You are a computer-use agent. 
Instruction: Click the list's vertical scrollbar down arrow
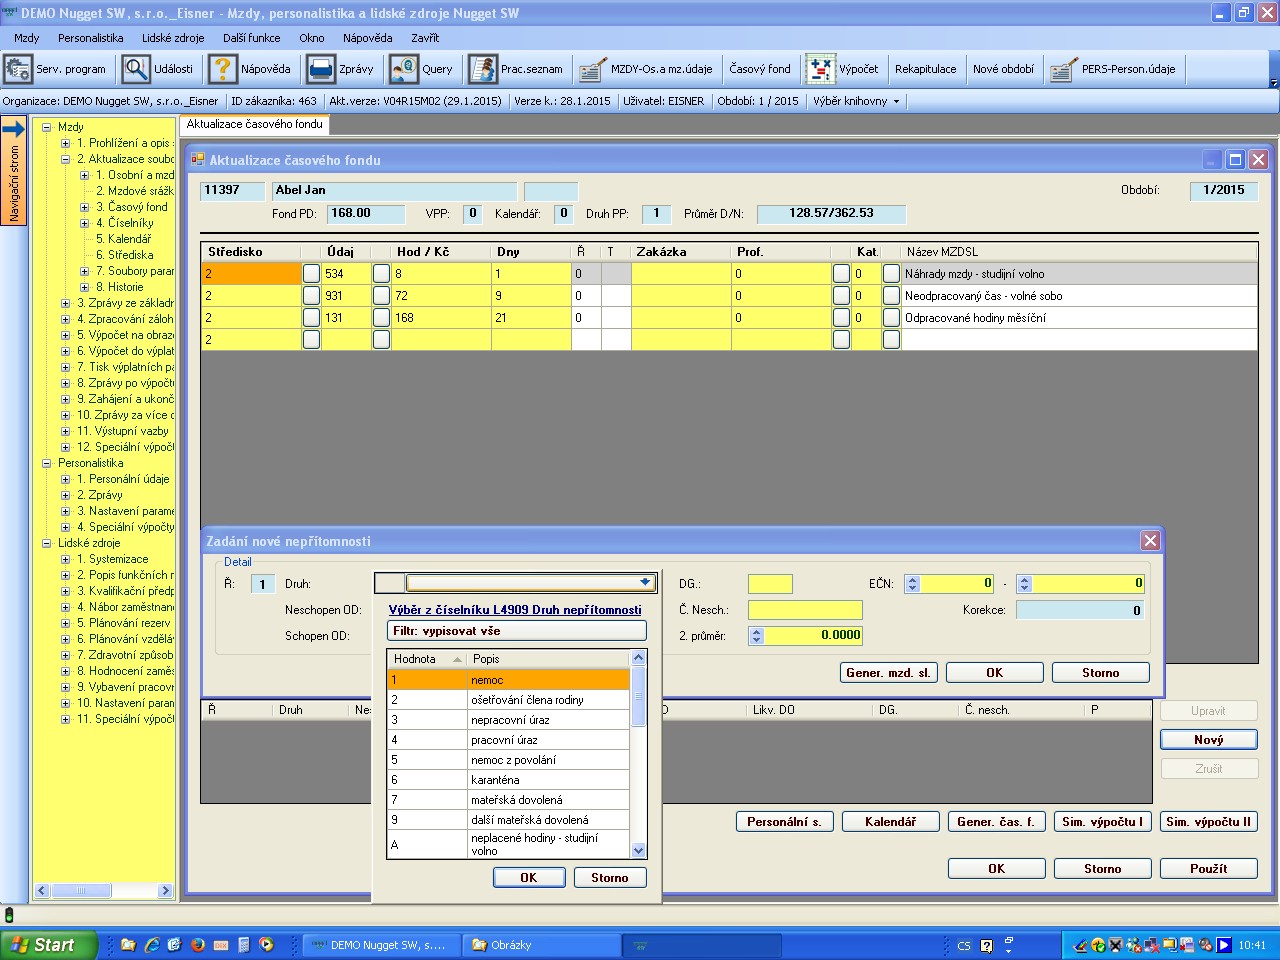tap(639, 850)
